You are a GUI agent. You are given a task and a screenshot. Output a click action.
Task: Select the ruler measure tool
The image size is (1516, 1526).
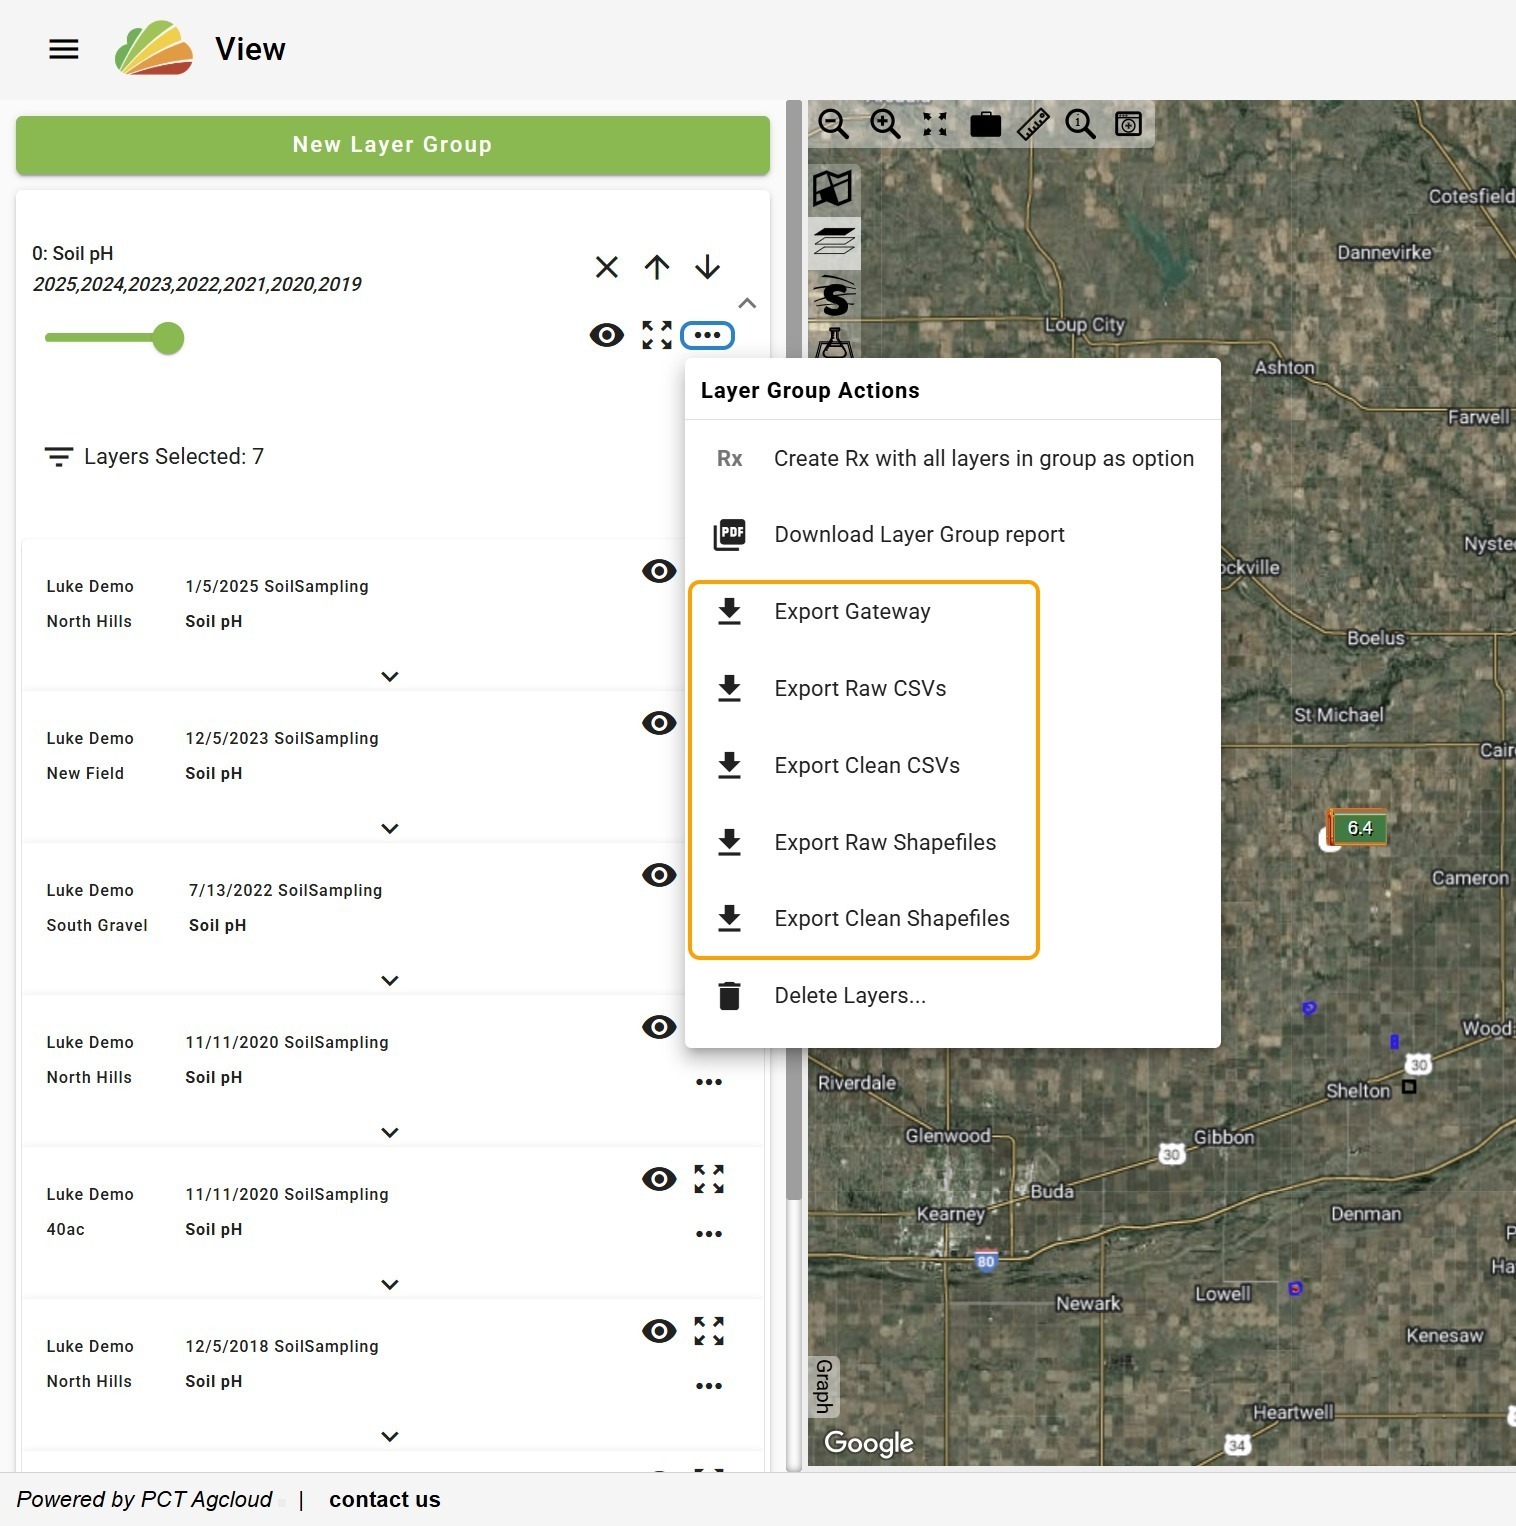[x=1033, y=124]
